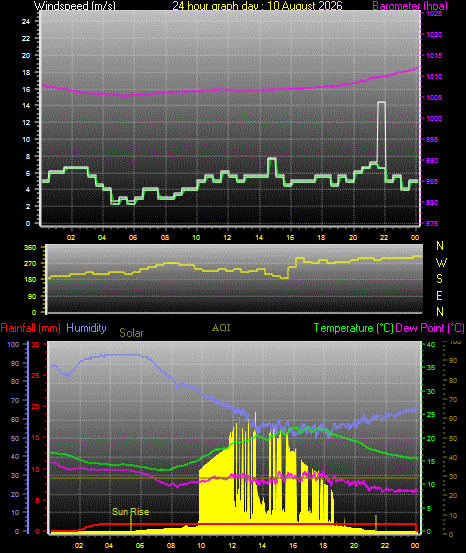Click the 180 wind direction scale value
Screen dimensions: 466x553
[x=30, y=279]
